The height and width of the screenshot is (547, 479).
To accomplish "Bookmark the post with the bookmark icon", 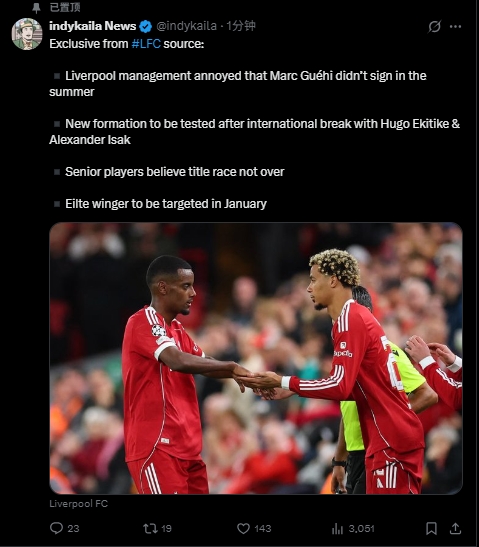I will coord(432,529).
